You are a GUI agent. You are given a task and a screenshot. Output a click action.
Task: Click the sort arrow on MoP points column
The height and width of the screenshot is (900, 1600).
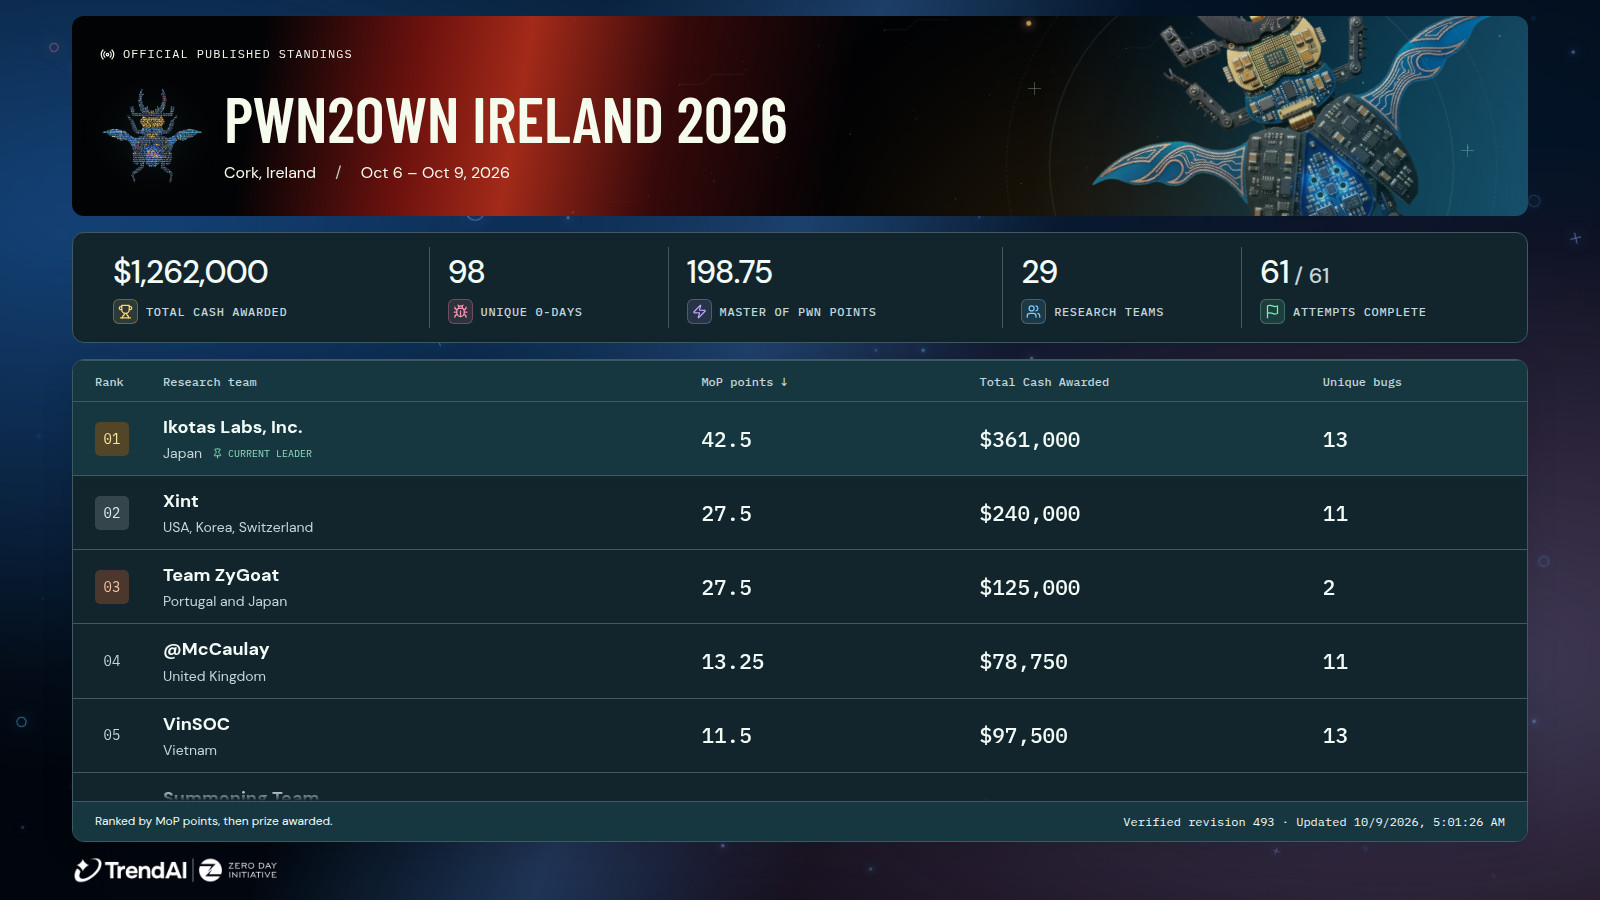[784, 382]
